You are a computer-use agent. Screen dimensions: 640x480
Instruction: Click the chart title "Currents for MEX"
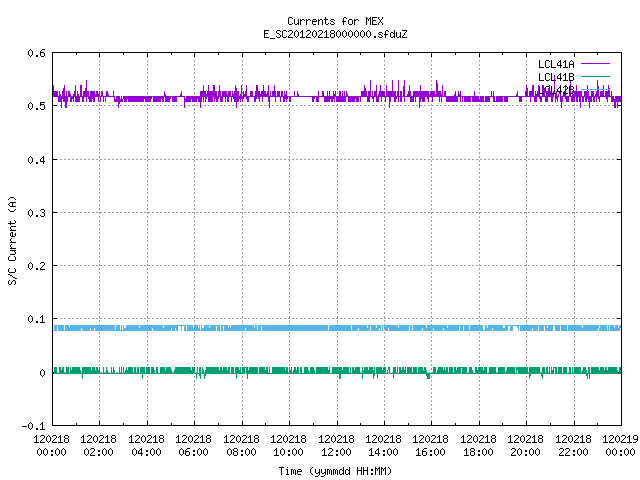[335, 21]
